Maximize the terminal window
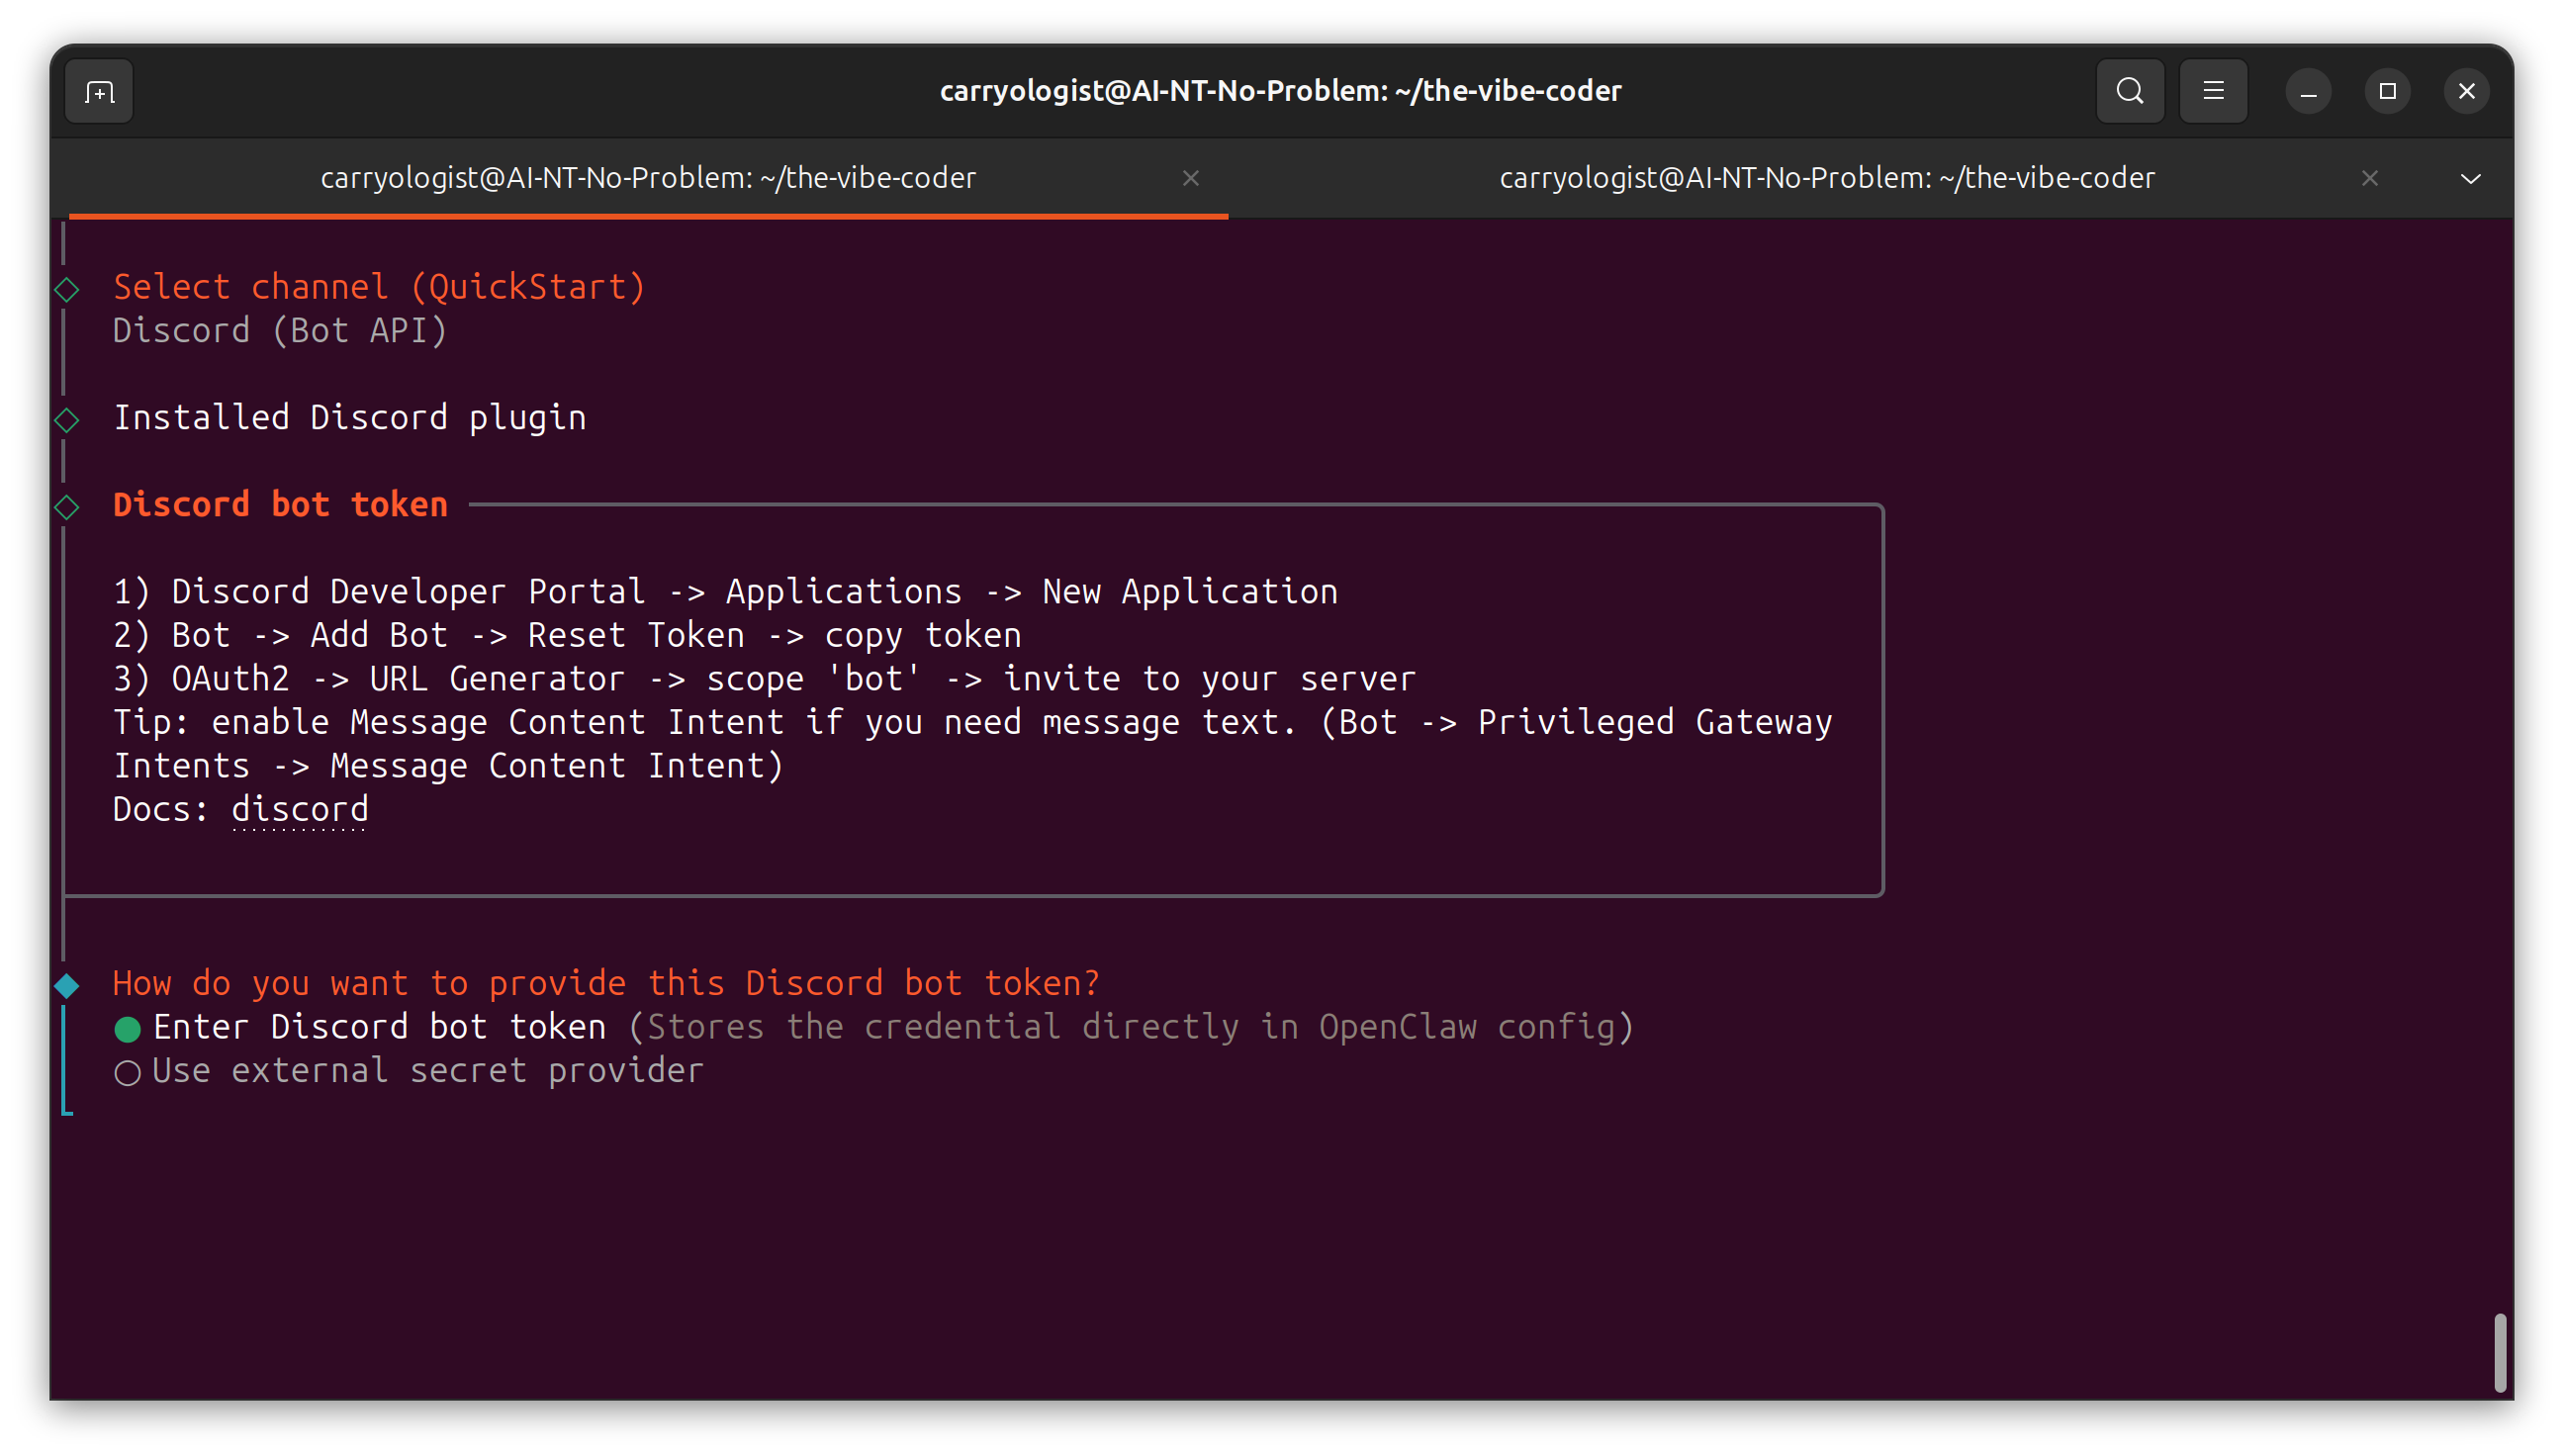This screenshot has height=1456, width=2564. 2387,92
